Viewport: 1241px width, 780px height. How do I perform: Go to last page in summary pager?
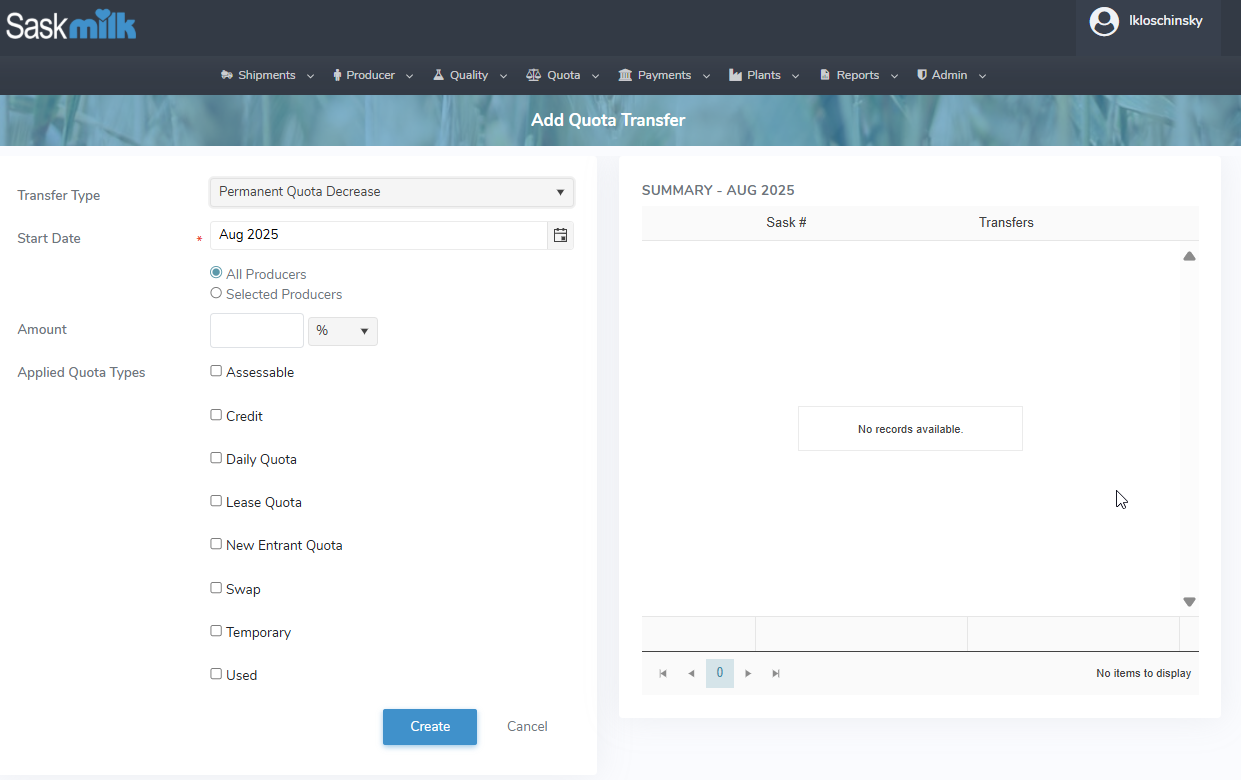click(776, 674)
